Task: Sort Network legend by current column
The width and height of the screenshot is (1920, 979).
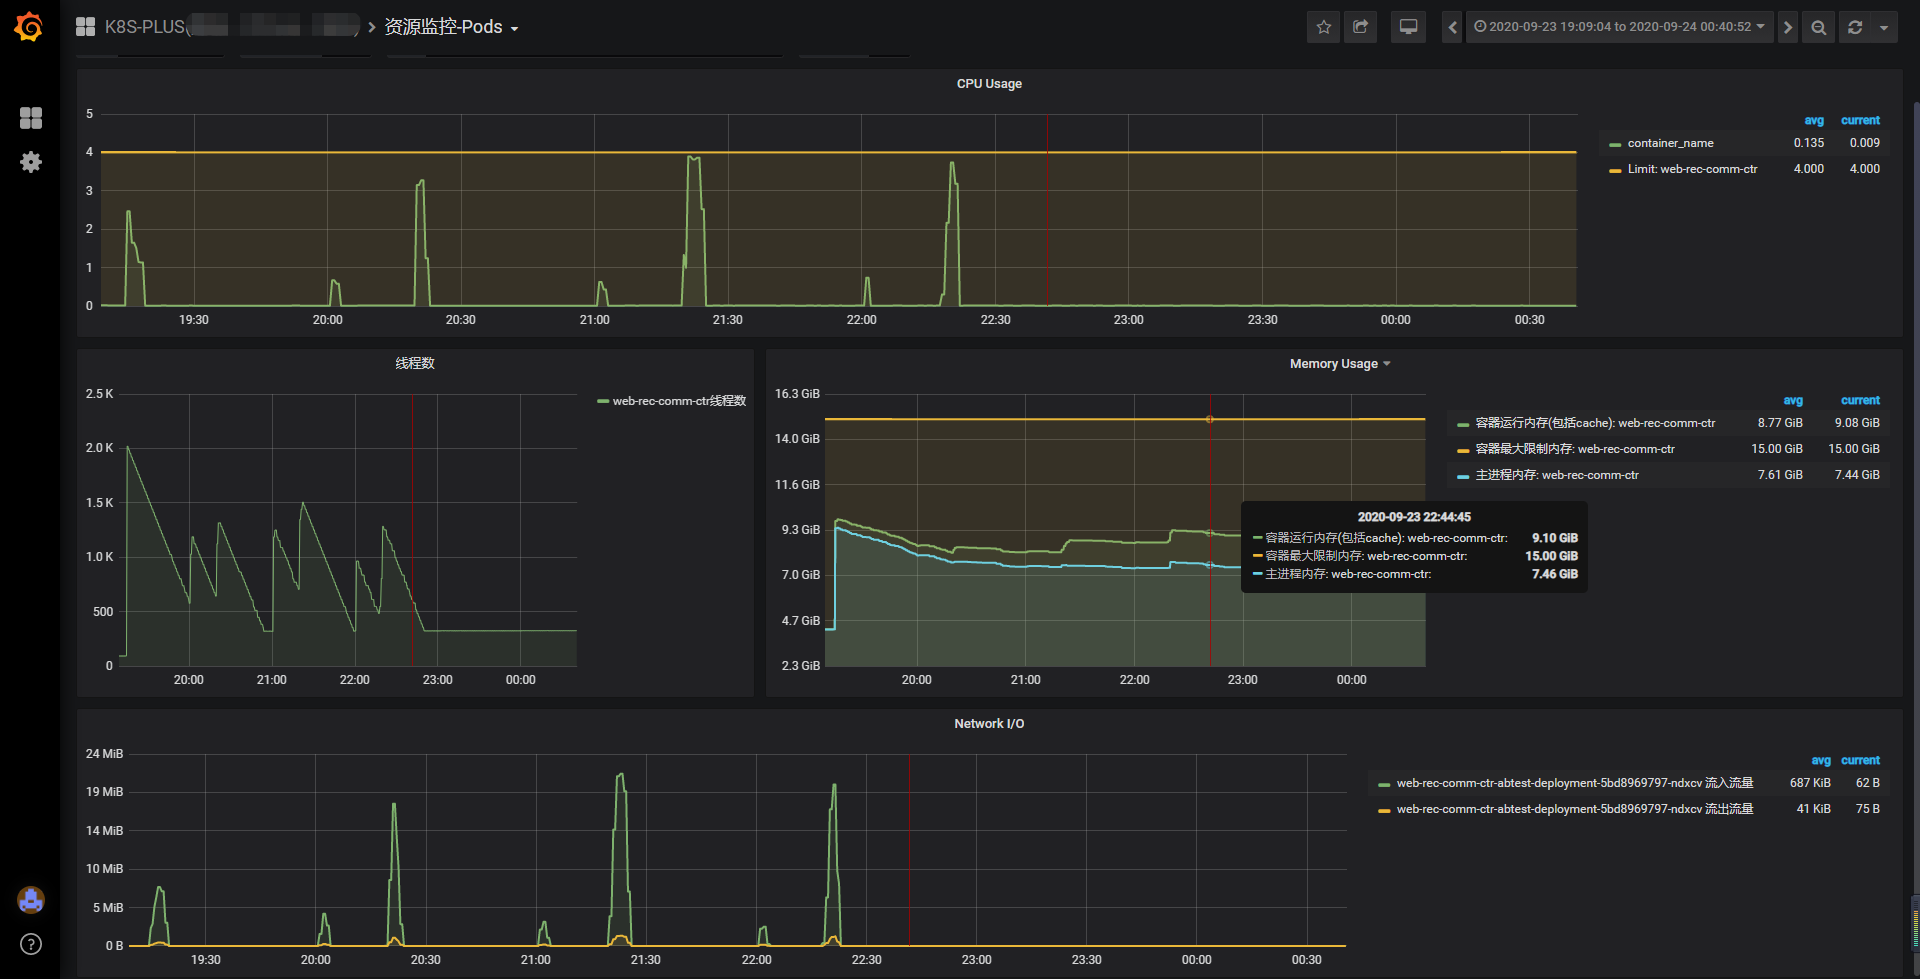Action: pos(1860,760)
